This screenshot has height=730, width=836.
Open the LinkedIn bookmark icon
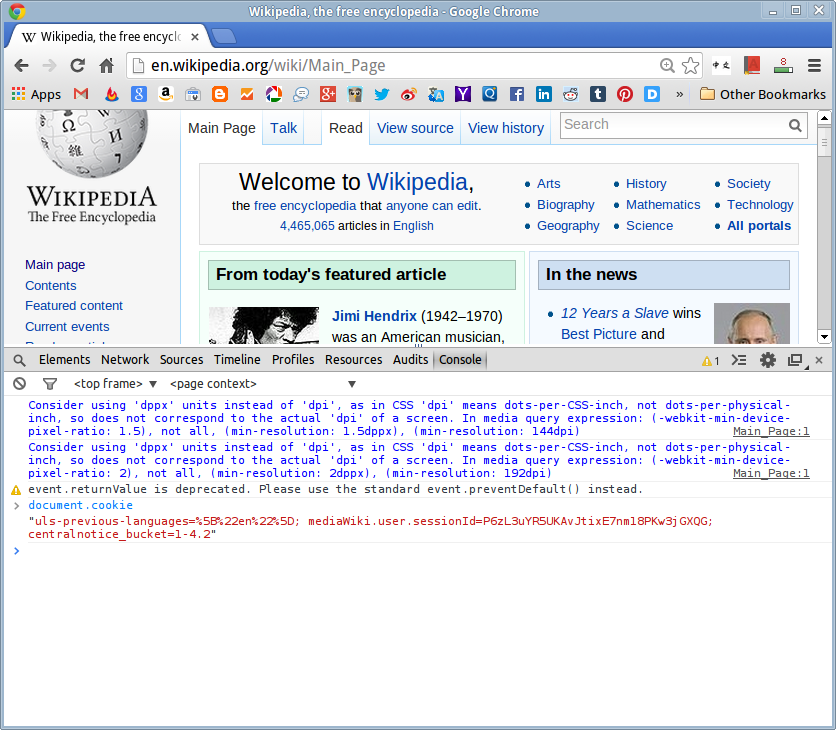point(544,94)
